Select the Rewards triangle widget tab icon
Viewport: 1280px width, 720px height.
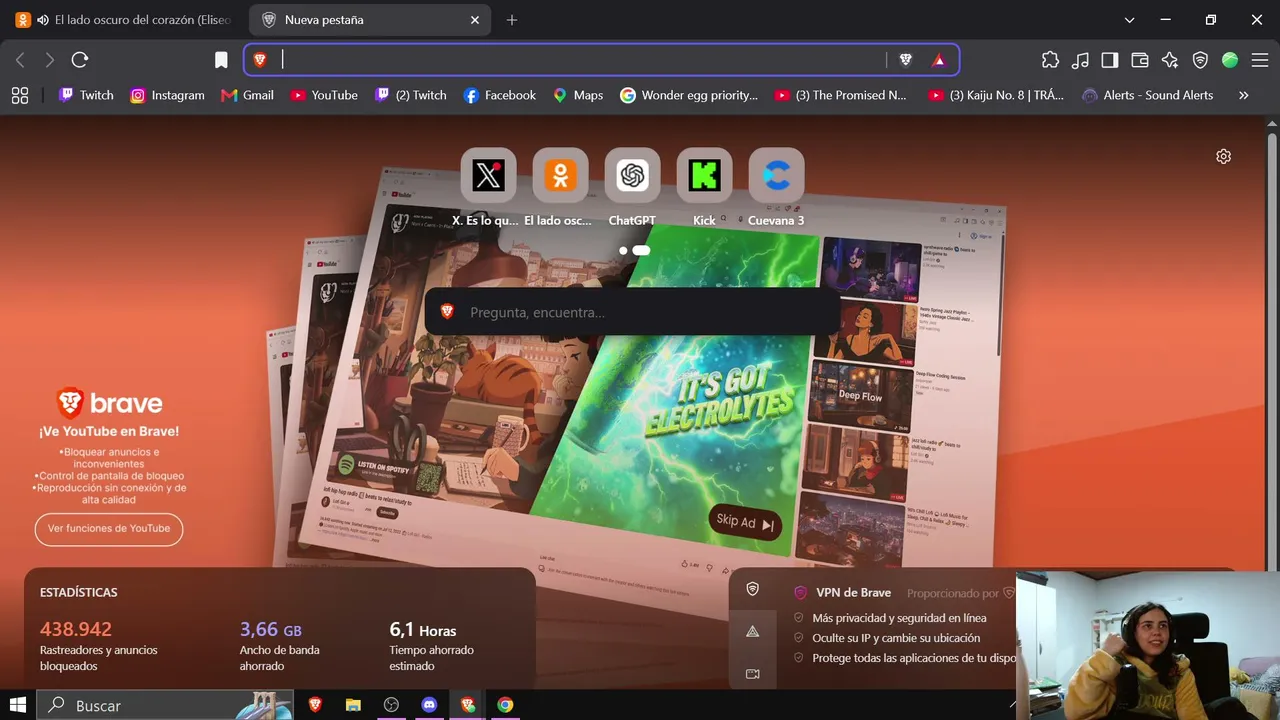753,631
